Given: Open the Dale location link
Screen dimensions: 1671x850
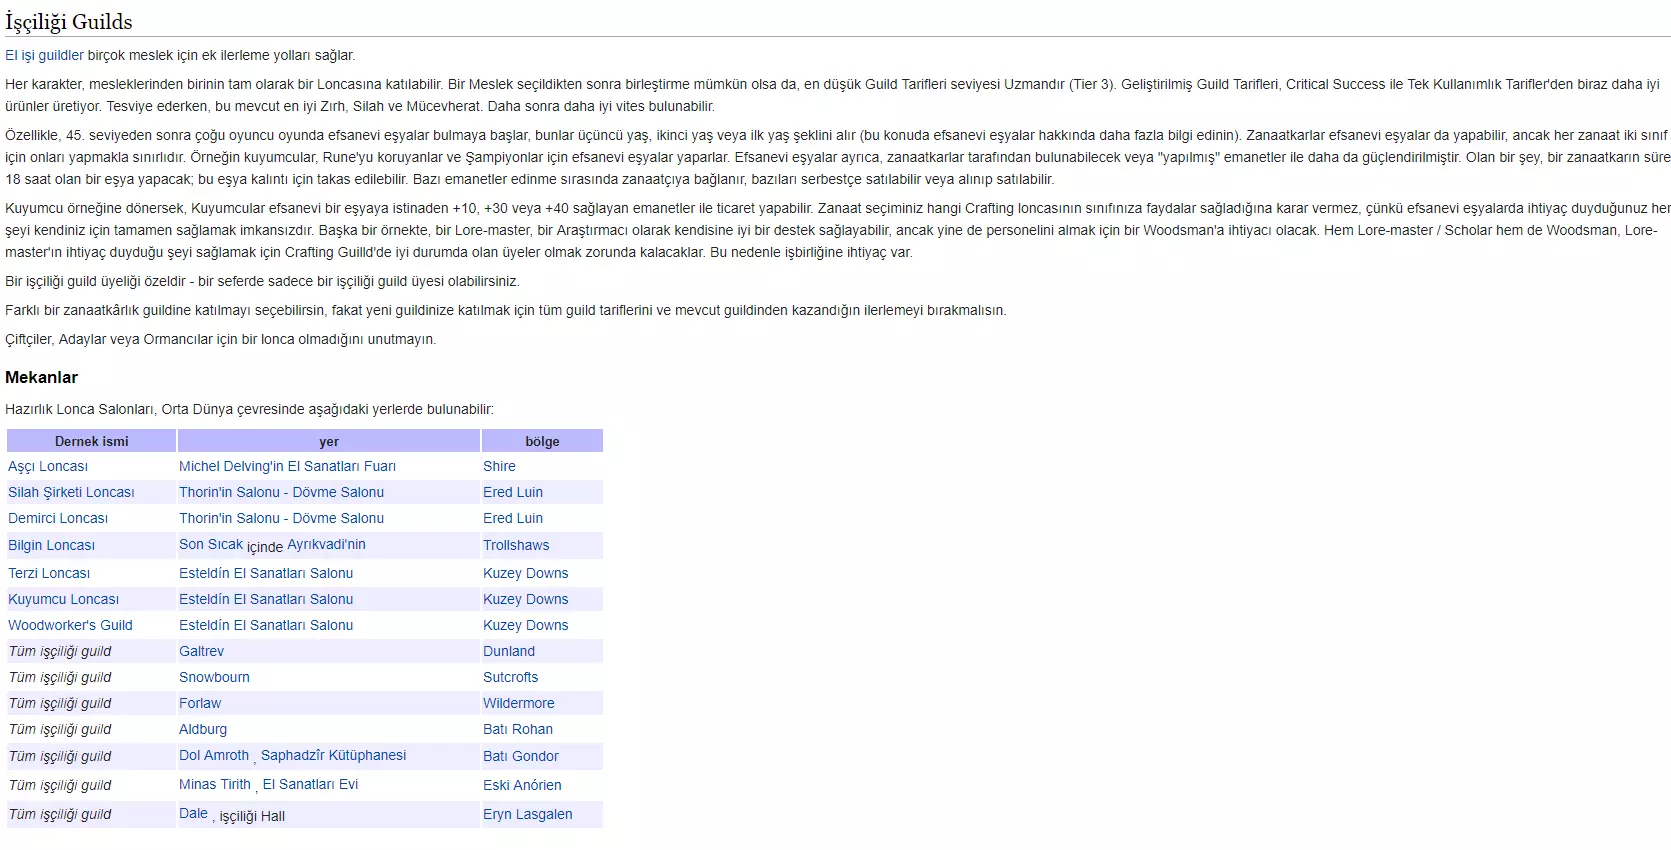Looking at the screenshot, I should point(193,813).
